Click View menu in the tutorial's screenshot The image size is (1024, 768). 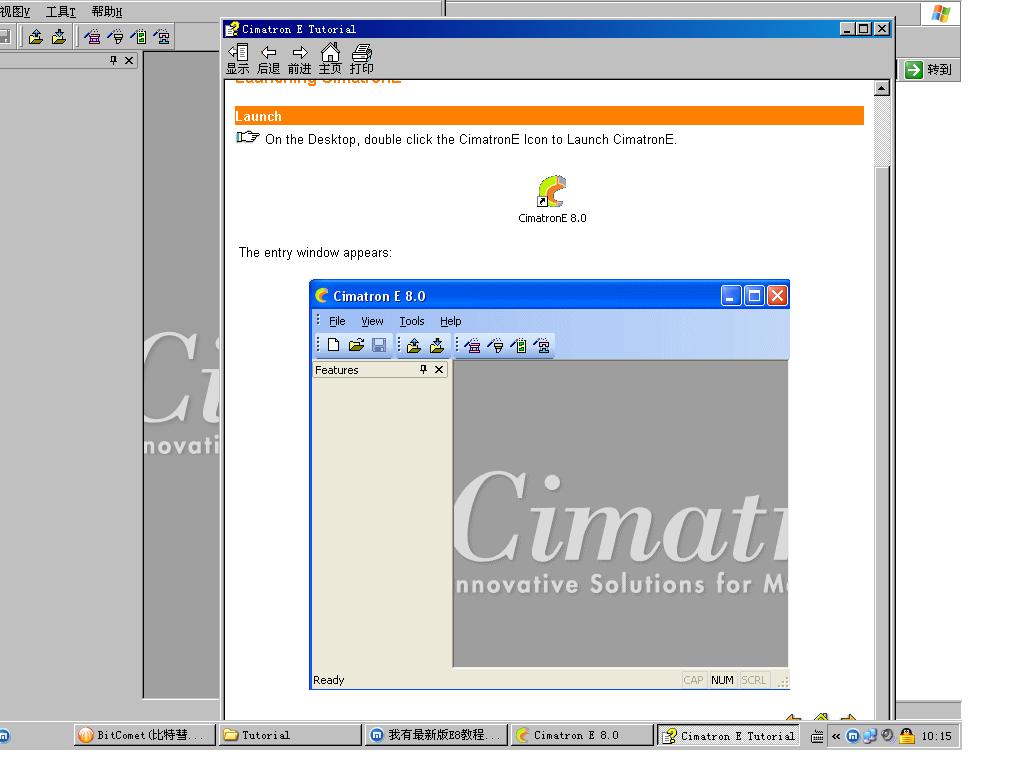(x=372, y=321)
